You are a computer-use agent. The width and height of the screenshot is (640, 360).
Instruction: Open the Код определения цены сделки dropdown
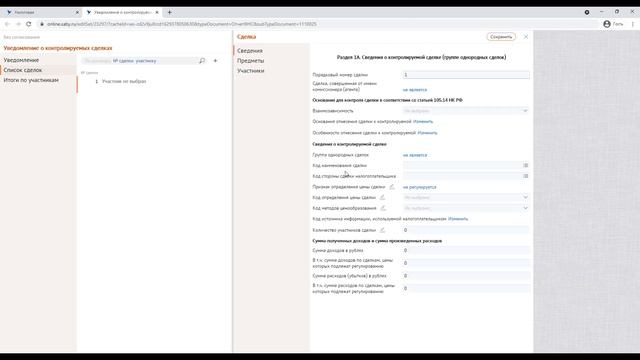pos(466,198)
